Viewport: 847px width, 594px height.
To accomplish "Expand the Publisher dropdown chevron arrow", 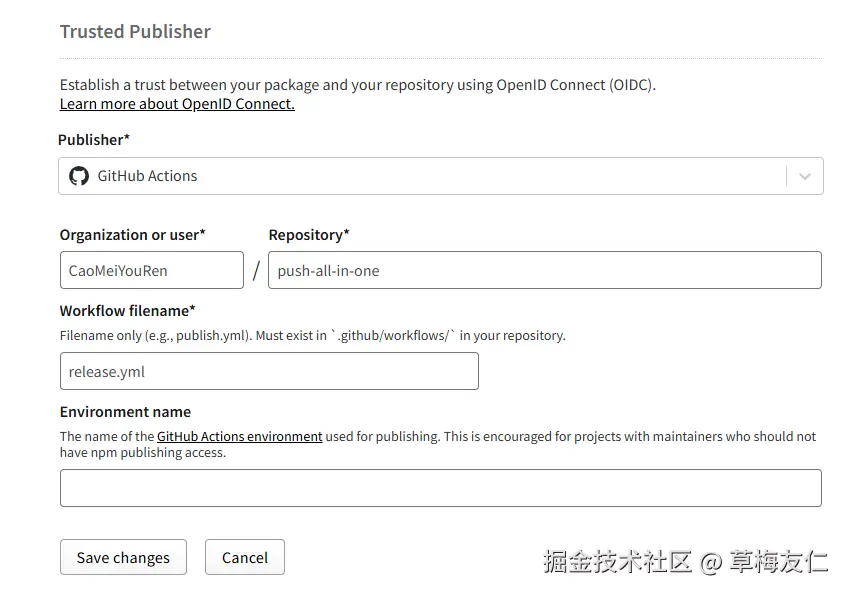I will [805, 176].
